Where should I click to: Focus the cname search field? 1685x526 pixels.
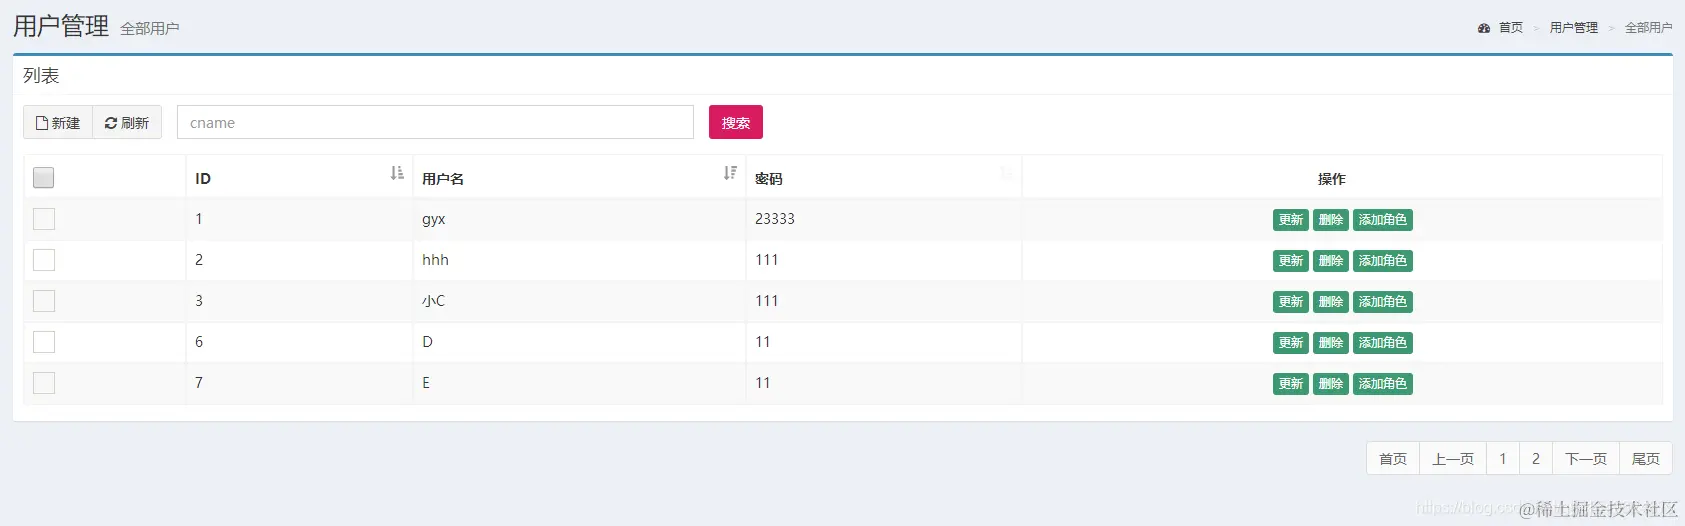(435, 122)
